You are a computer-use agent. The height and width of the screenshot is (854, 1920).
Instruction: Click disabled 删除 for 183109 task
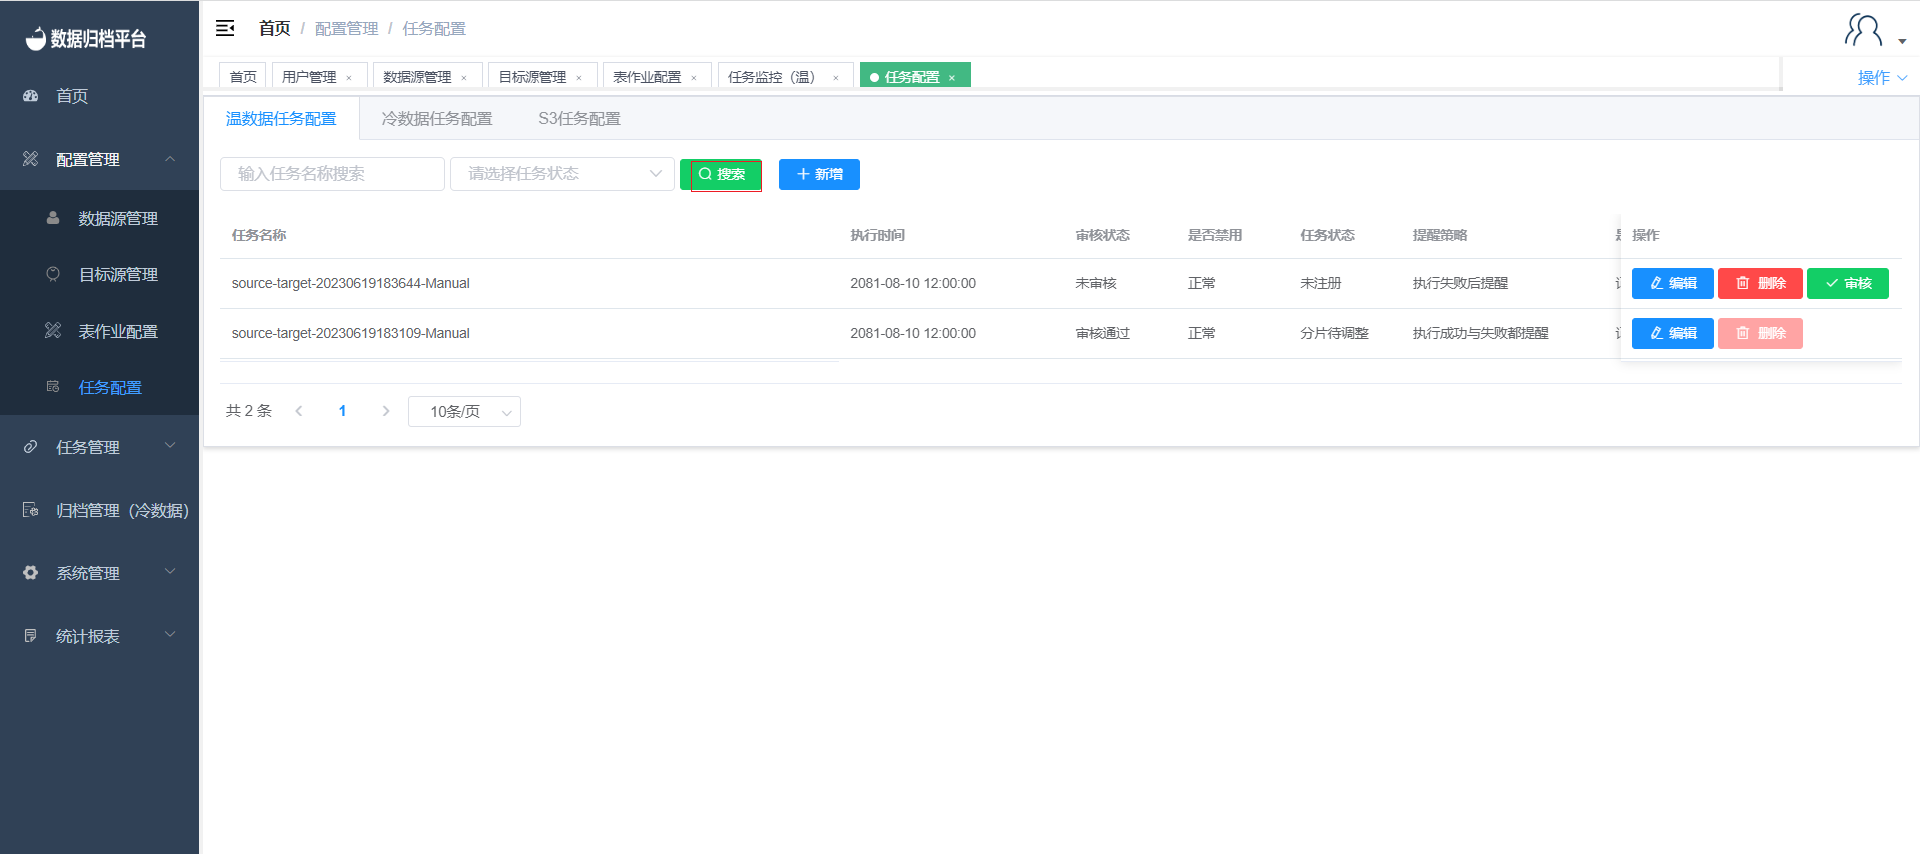click(x=1760, y=333)
